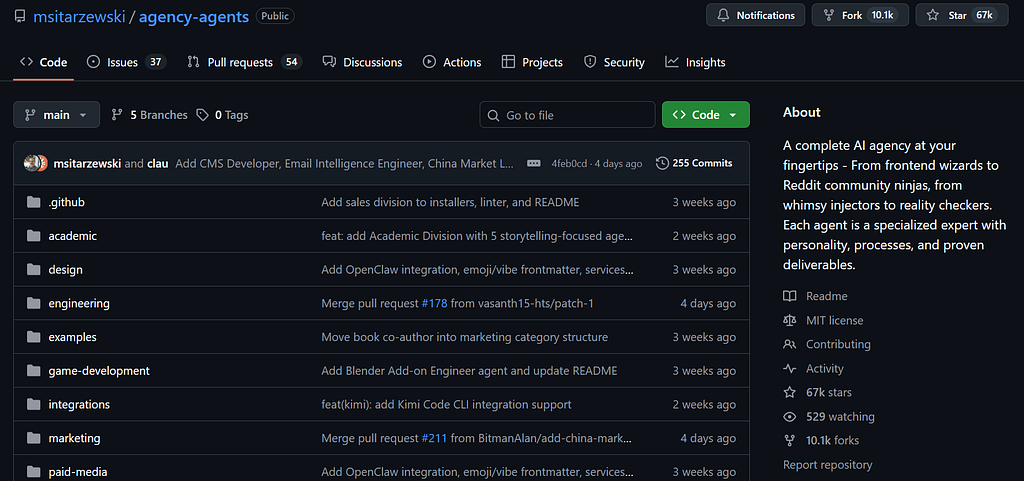
Task: Go to the Discussions tab
Action: click(362, 63)
